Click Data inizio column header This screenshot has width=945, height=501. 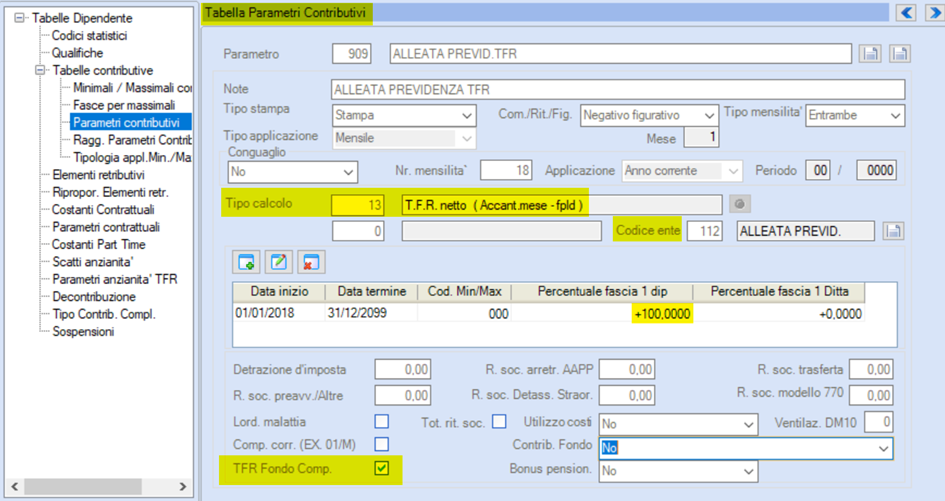coord(279,292)
